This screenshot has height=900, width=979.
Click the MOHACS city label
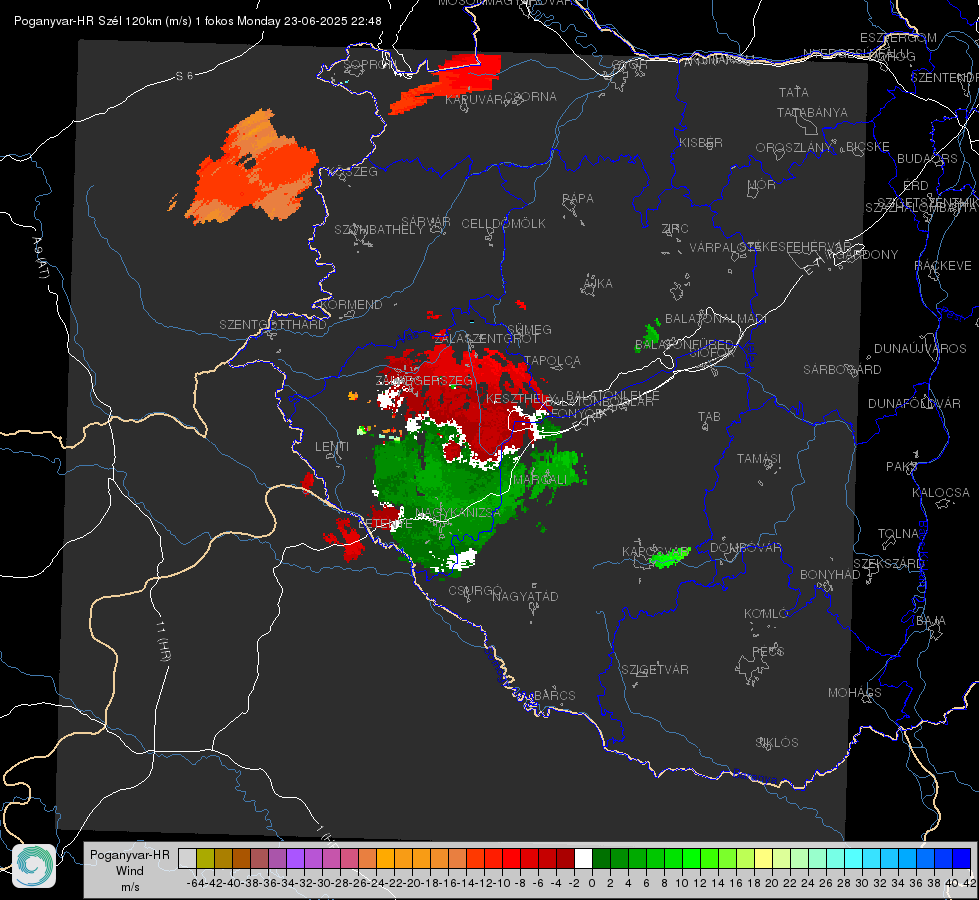[854, 693]
